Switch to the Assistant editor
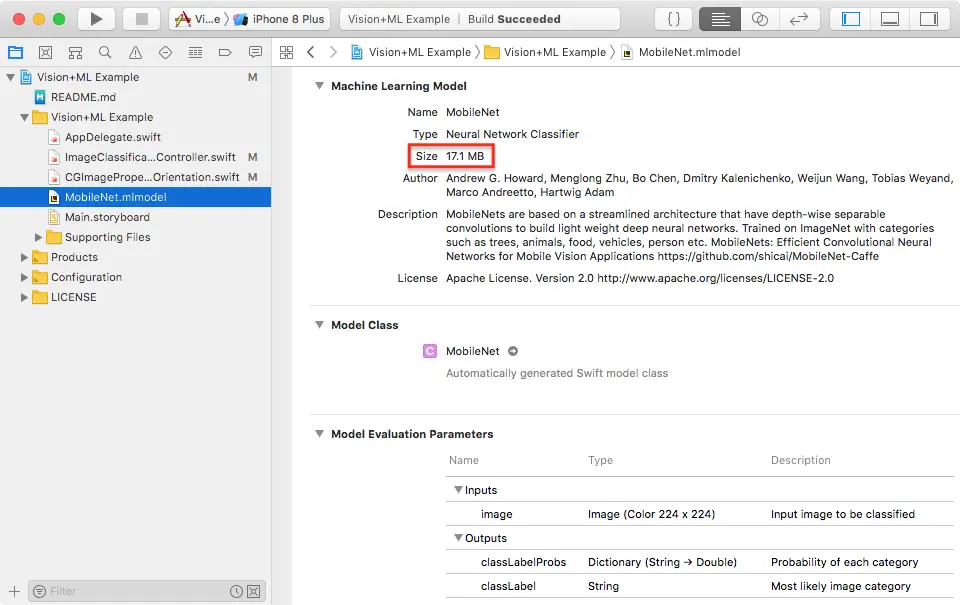 [x=760, y=19]
